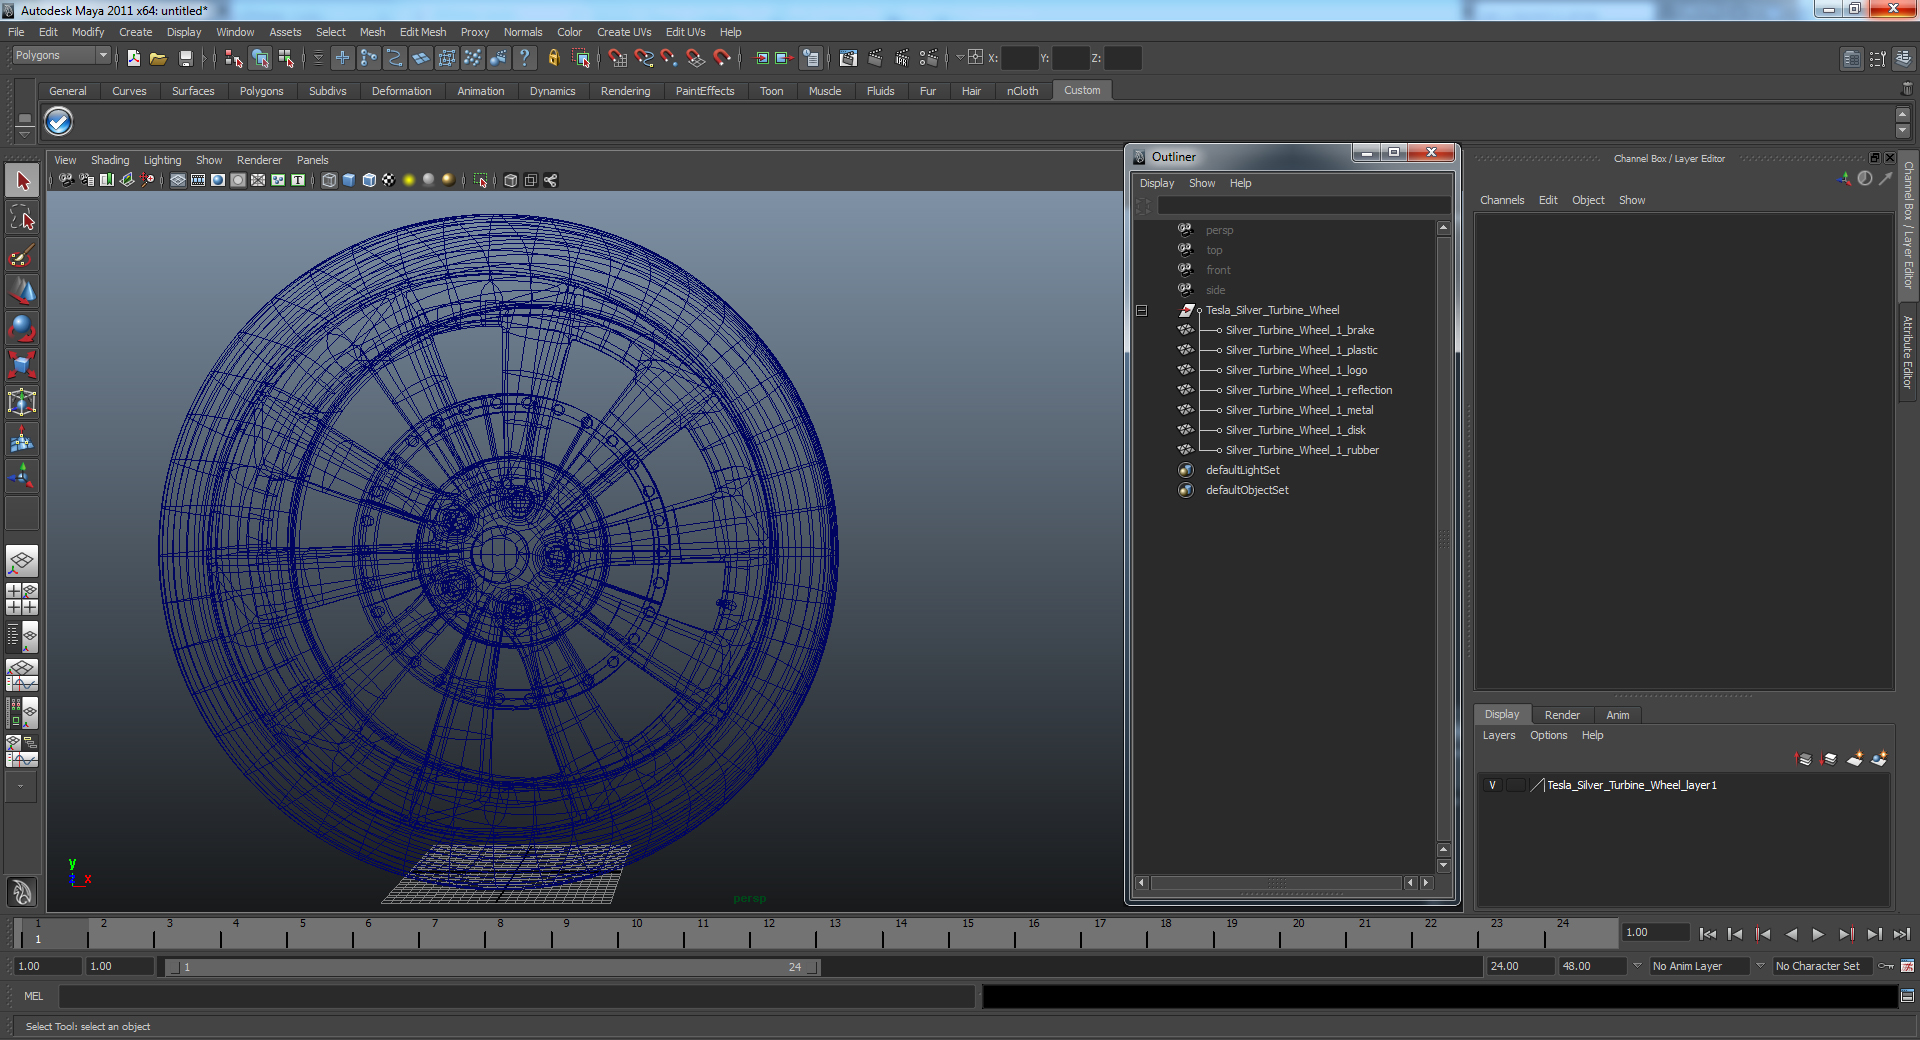The image size is (1920, 1040).
Task: Activate the Universal Manipulator tool
Action: [22, 403]
